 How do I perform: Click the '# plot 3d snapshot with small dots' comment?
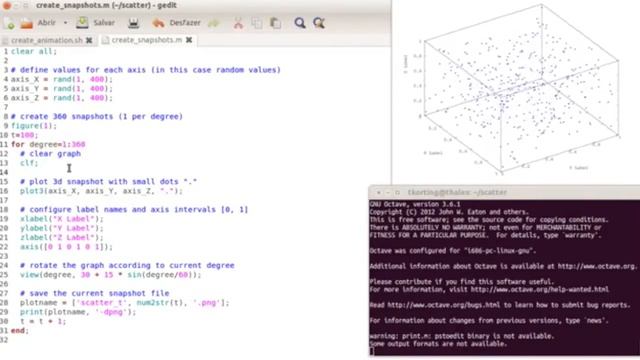(108, 182)
